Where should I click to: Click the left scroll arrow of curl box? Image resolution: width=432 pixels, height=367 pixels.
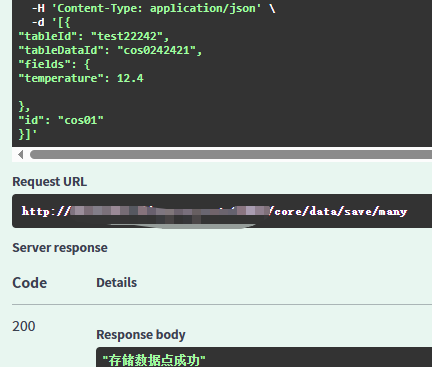pos(20,155)
